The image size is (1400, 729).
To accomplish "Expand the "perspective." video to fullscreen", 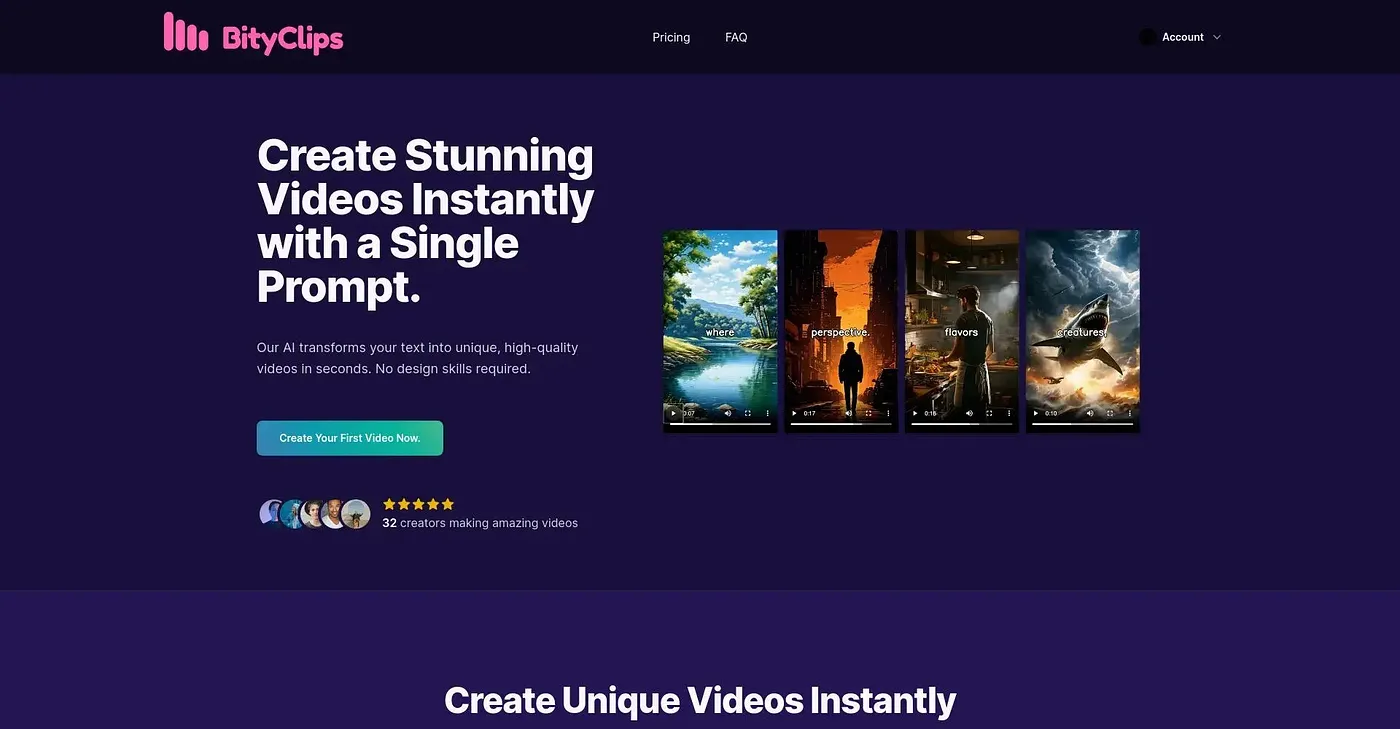I will coord(868,413).
